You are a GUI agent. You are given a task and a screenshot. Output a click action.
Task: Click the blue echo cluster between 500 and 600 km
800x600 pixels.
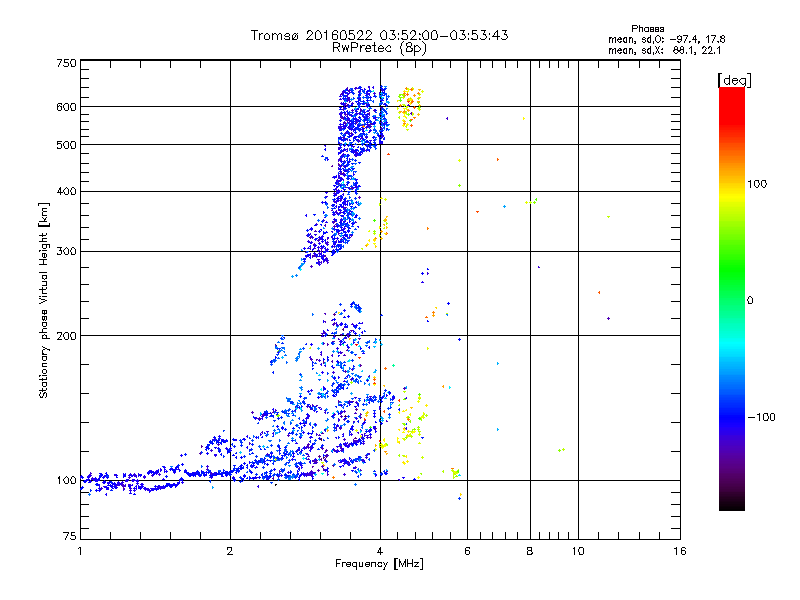(x=363, y=120)
